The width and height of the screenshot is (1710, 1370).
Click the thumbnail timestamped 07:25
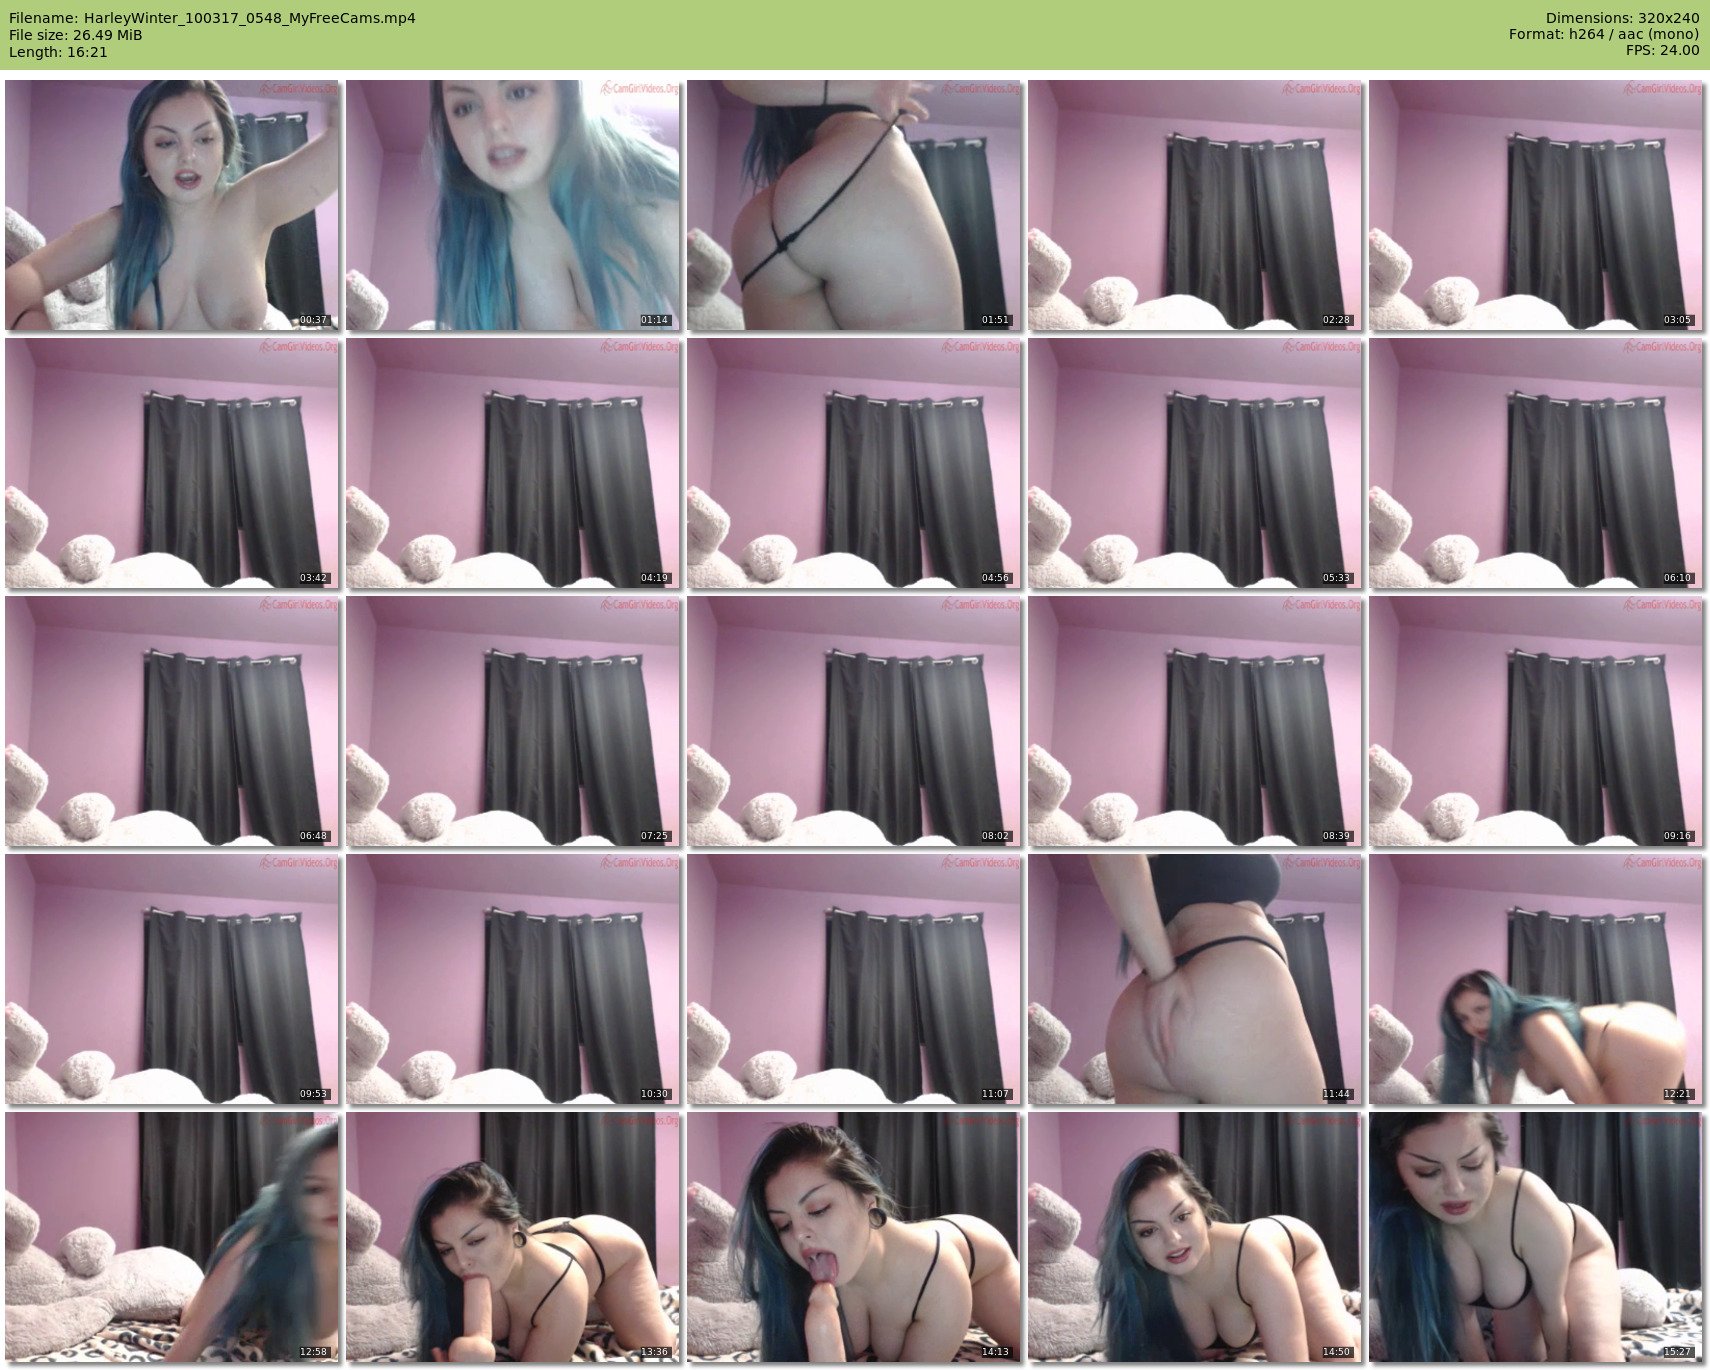click(513, 721)
